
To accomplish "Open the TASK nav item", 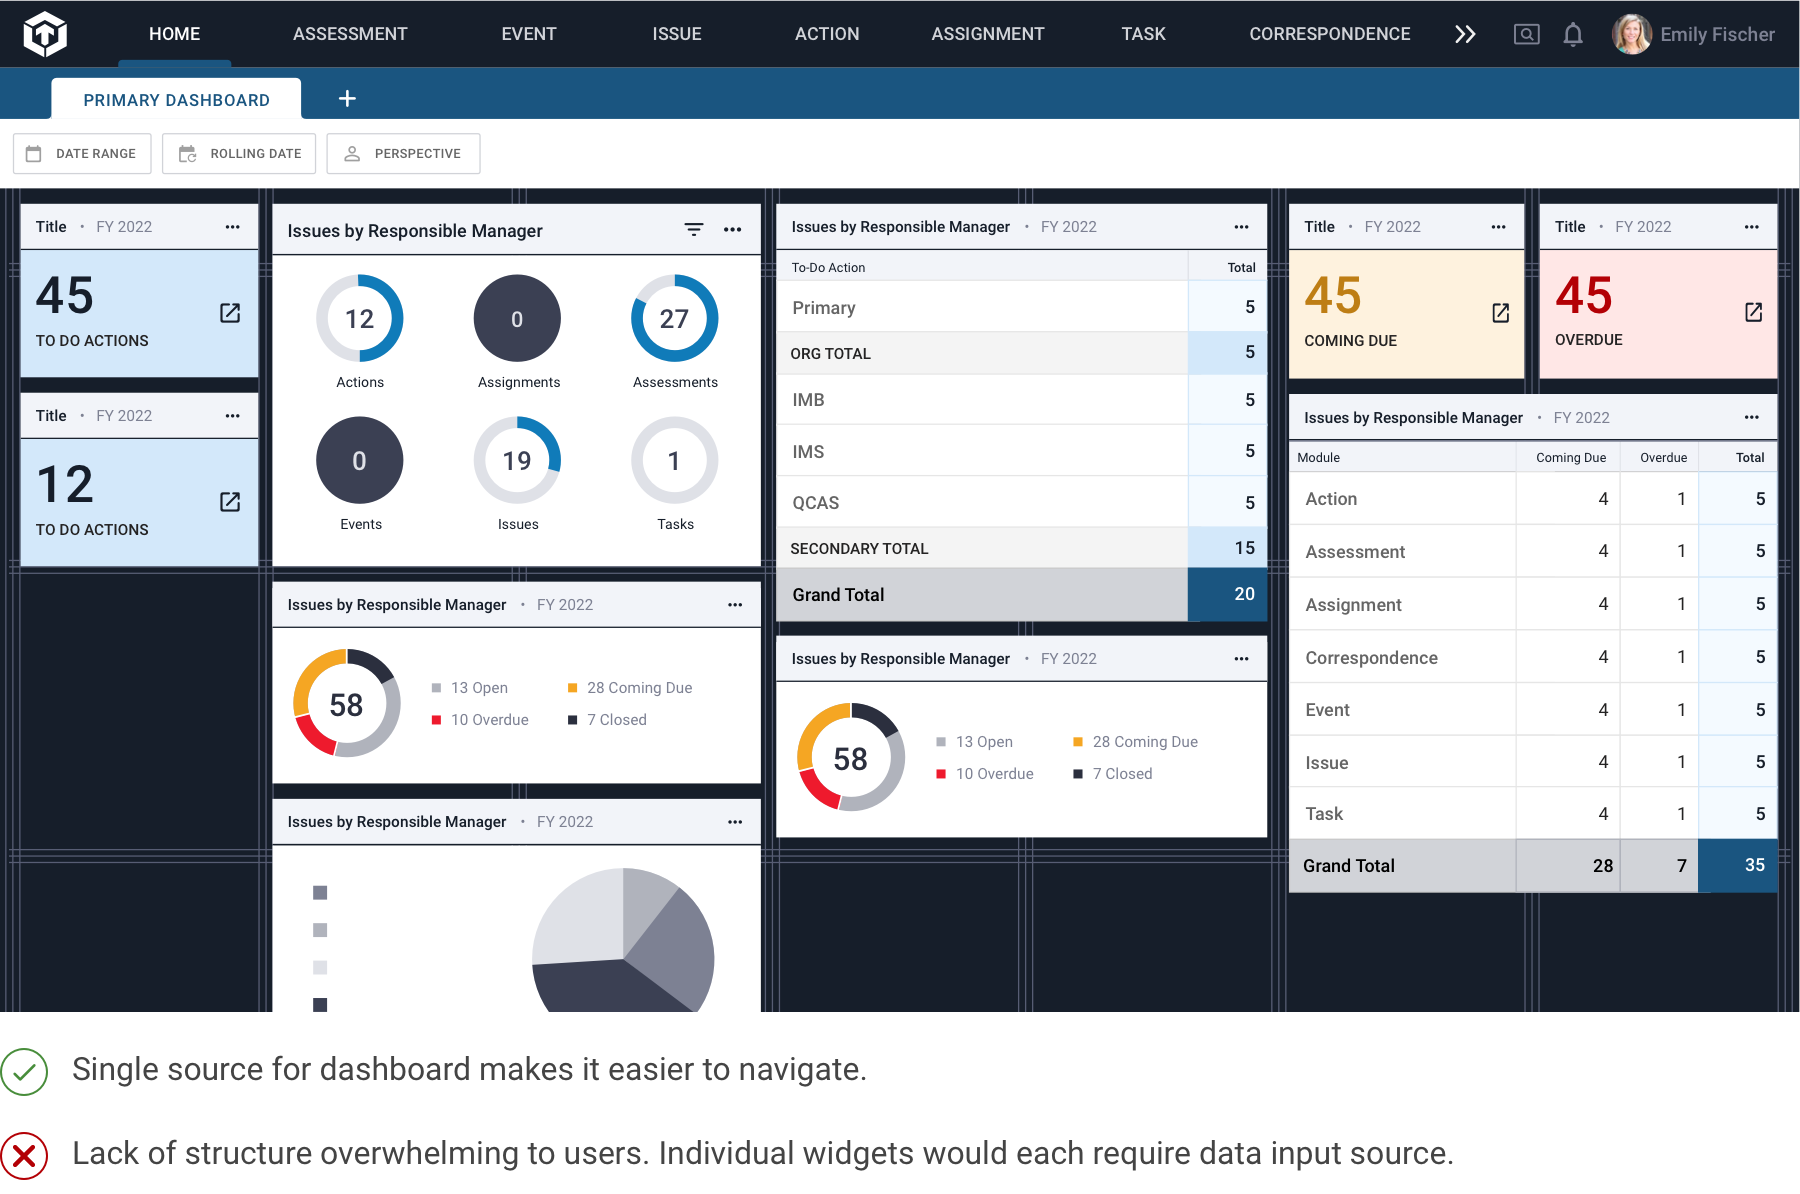I will click(1143, 34).
